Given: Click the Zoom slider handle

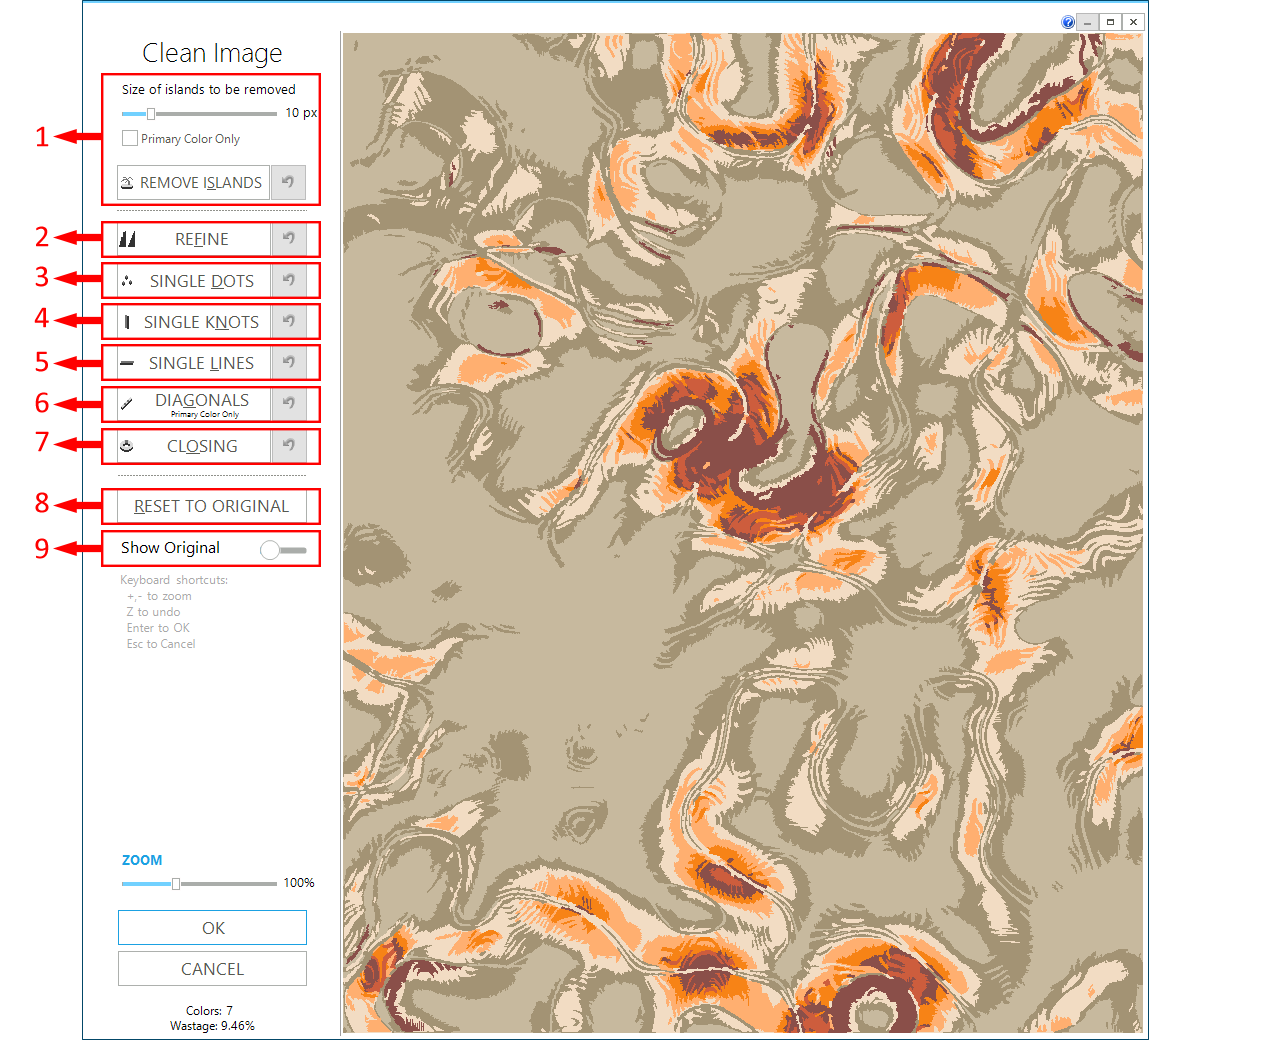Looking at the screenshot, I should (176, 884).
